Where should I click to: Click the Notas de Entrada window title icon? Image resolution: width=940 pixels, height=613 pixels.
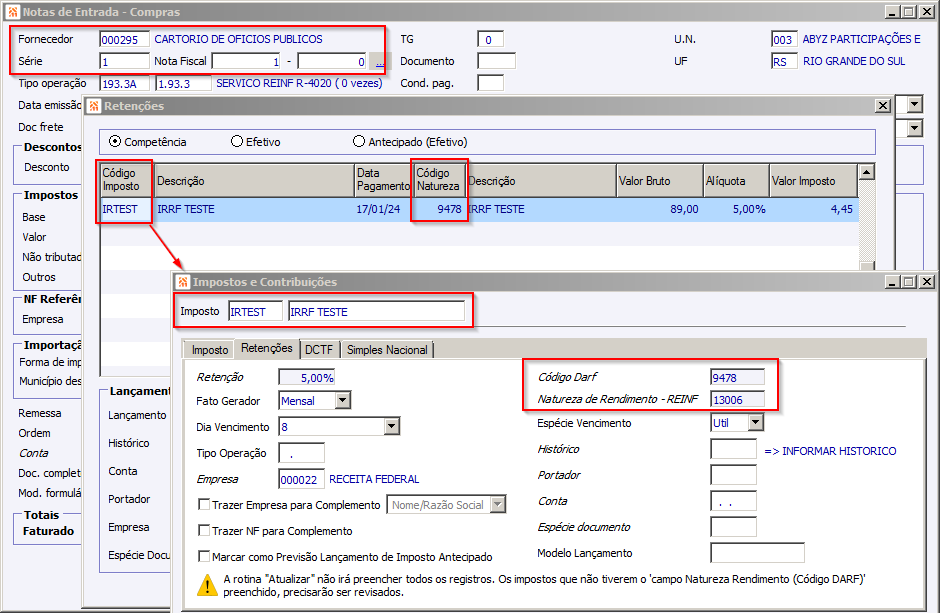(x=12, y=12)
